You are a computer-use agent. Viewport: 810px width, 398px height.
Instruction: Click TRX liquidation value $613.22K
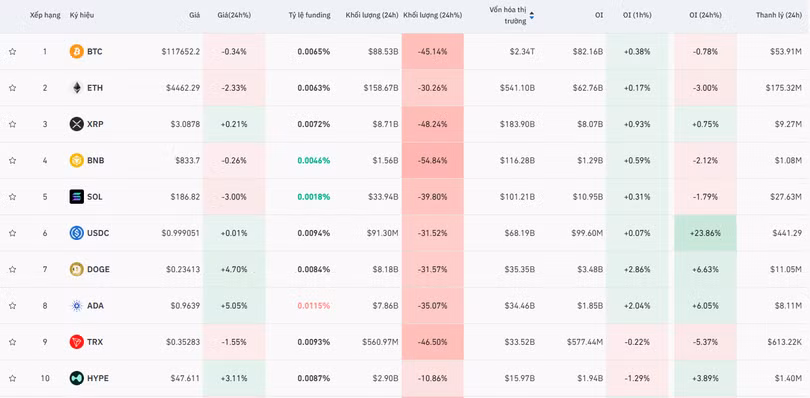785,342
